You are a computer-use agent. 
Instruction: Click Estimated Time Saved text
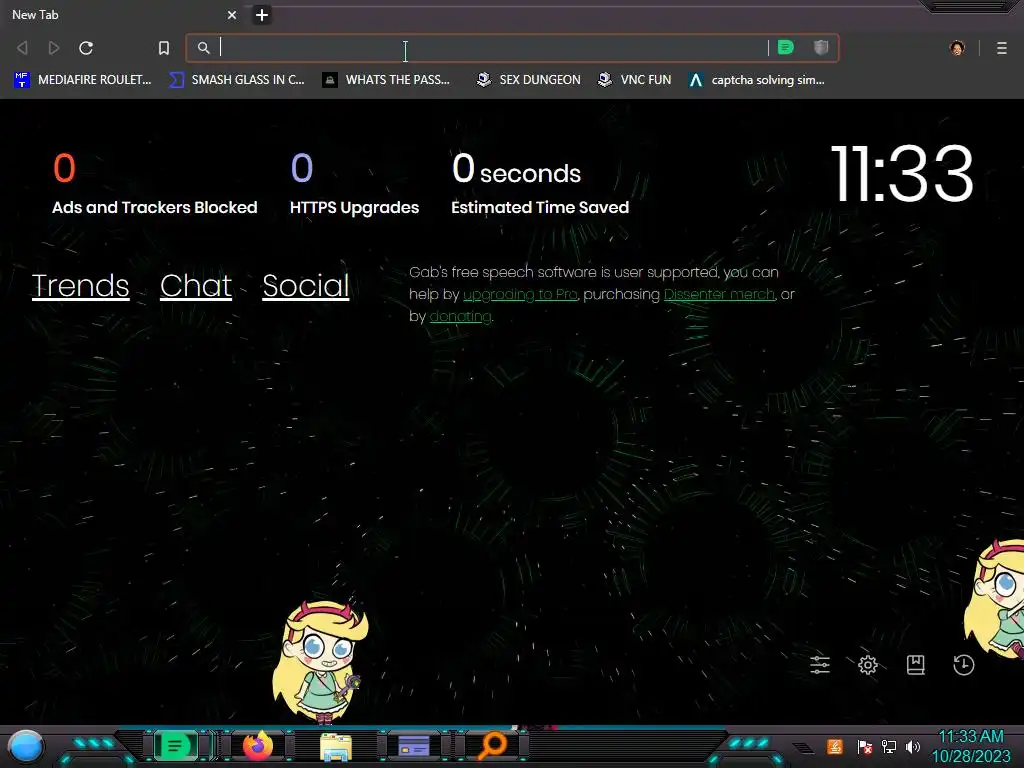[540, 208]
